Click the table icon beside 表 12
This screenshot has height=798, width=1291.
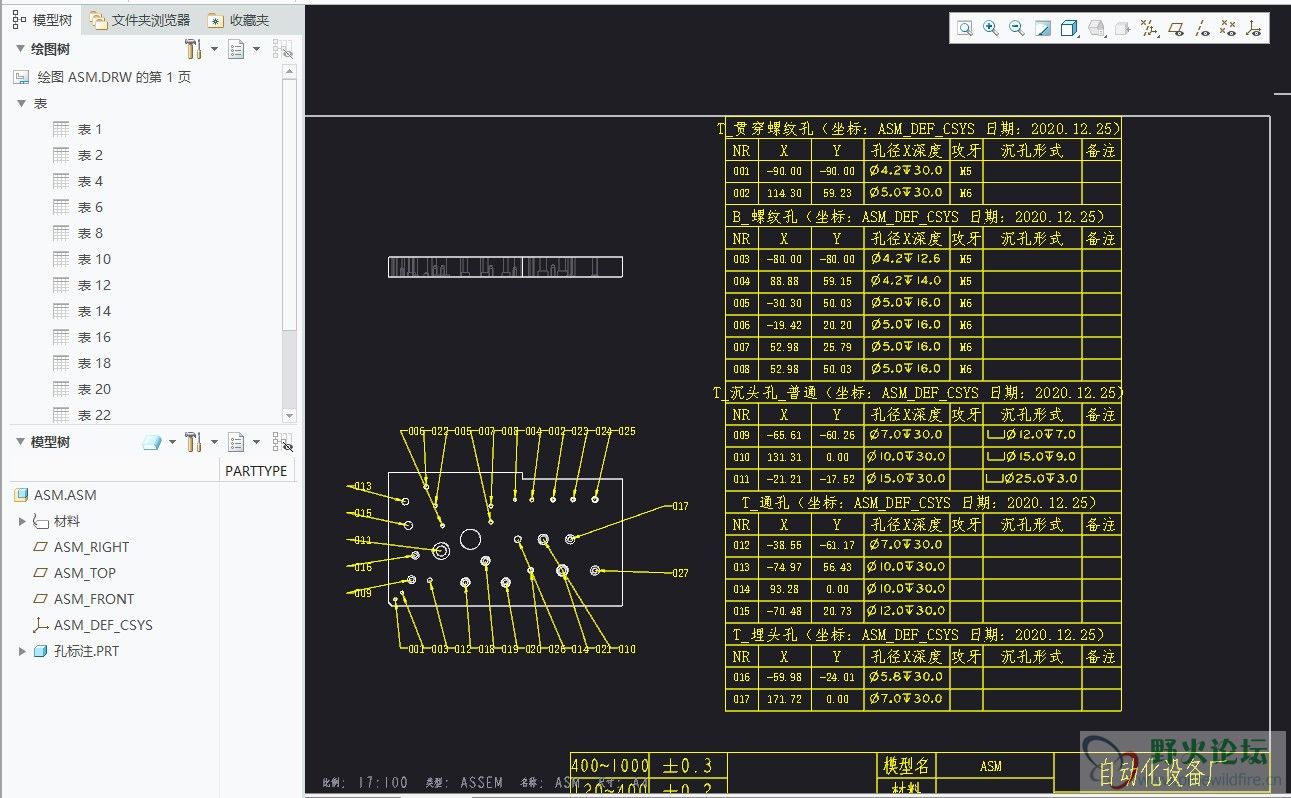click(x=61, y=285)
